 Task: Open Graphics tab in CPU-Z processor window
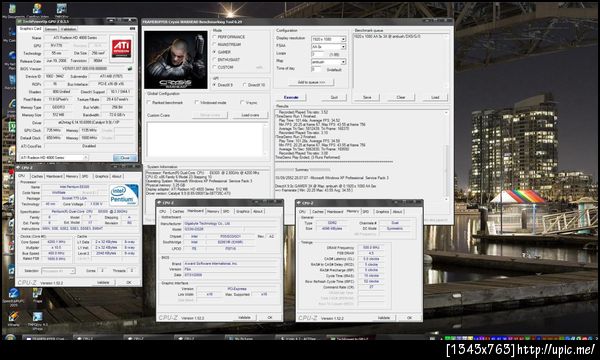pyautogui.click(x=102, y=176)
